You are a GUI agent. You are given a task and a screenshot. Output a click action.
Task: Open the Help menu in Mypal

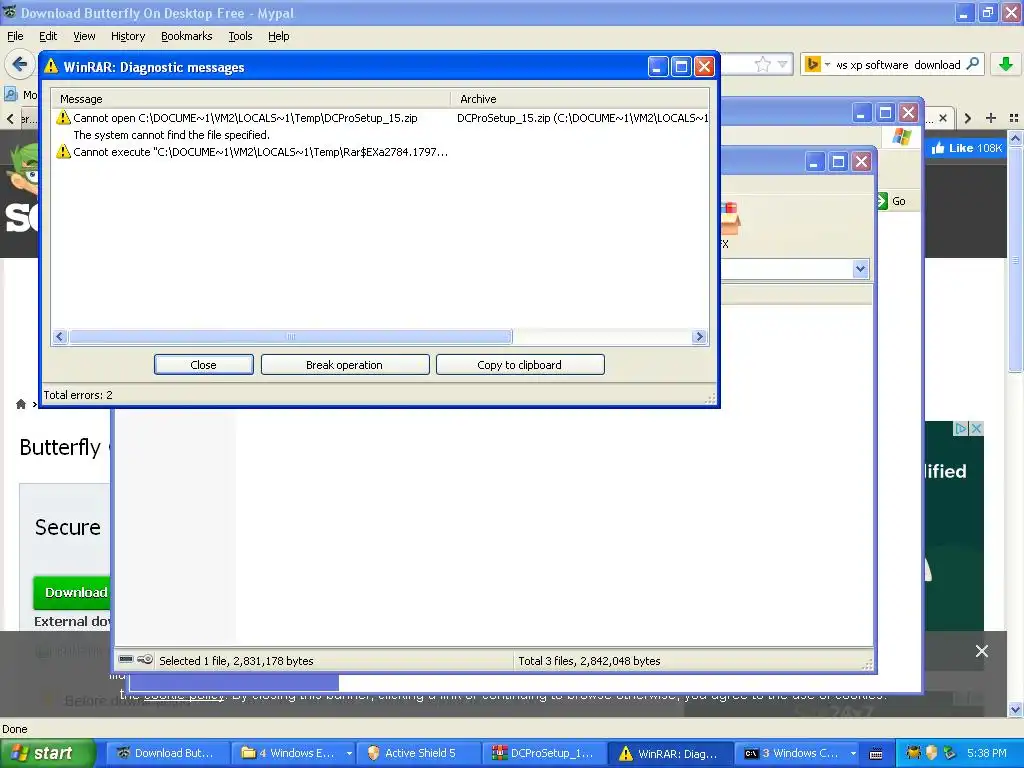click(279, 36)
